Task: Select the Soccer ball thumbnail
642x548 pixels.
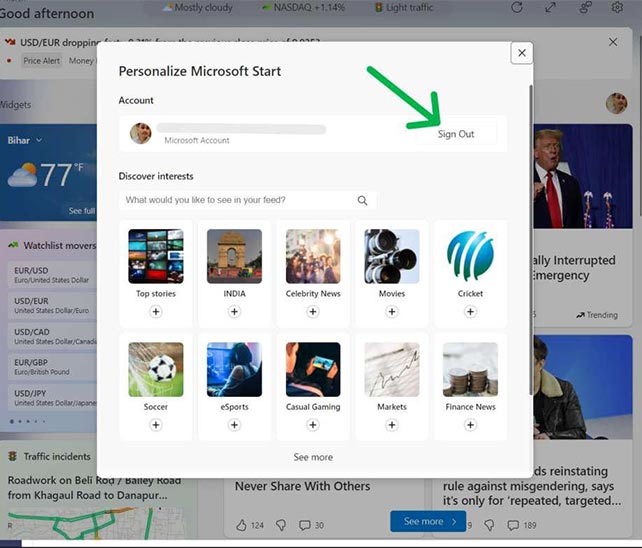Action: tap(156, 369)
